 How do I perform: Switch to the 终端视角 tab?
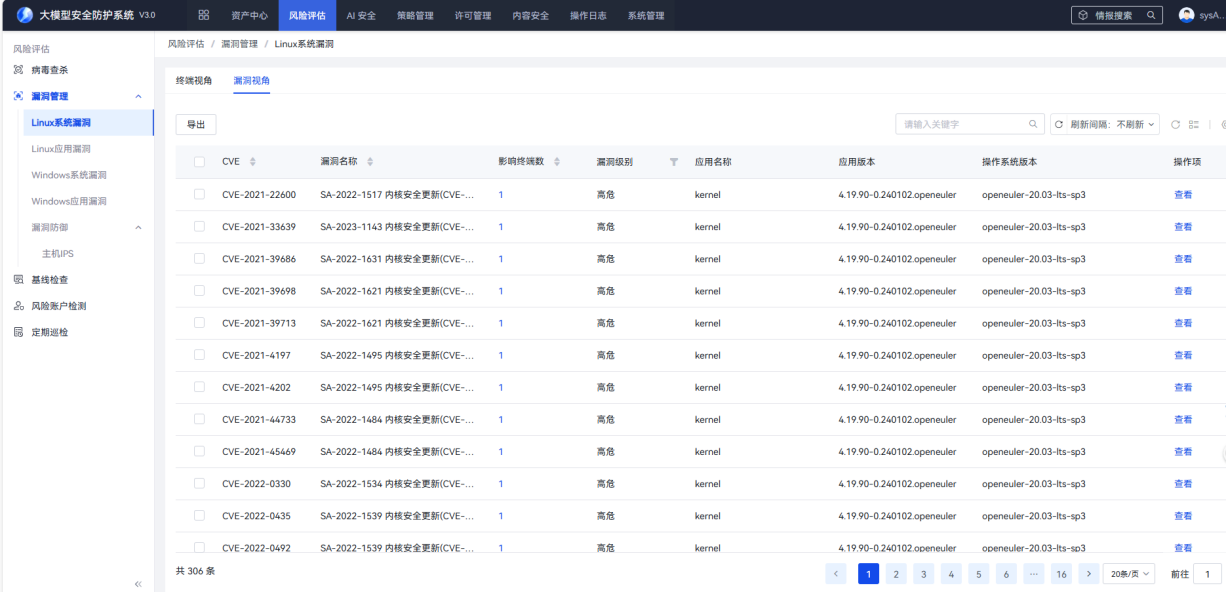pyautogui.click(x=194, y=80)
